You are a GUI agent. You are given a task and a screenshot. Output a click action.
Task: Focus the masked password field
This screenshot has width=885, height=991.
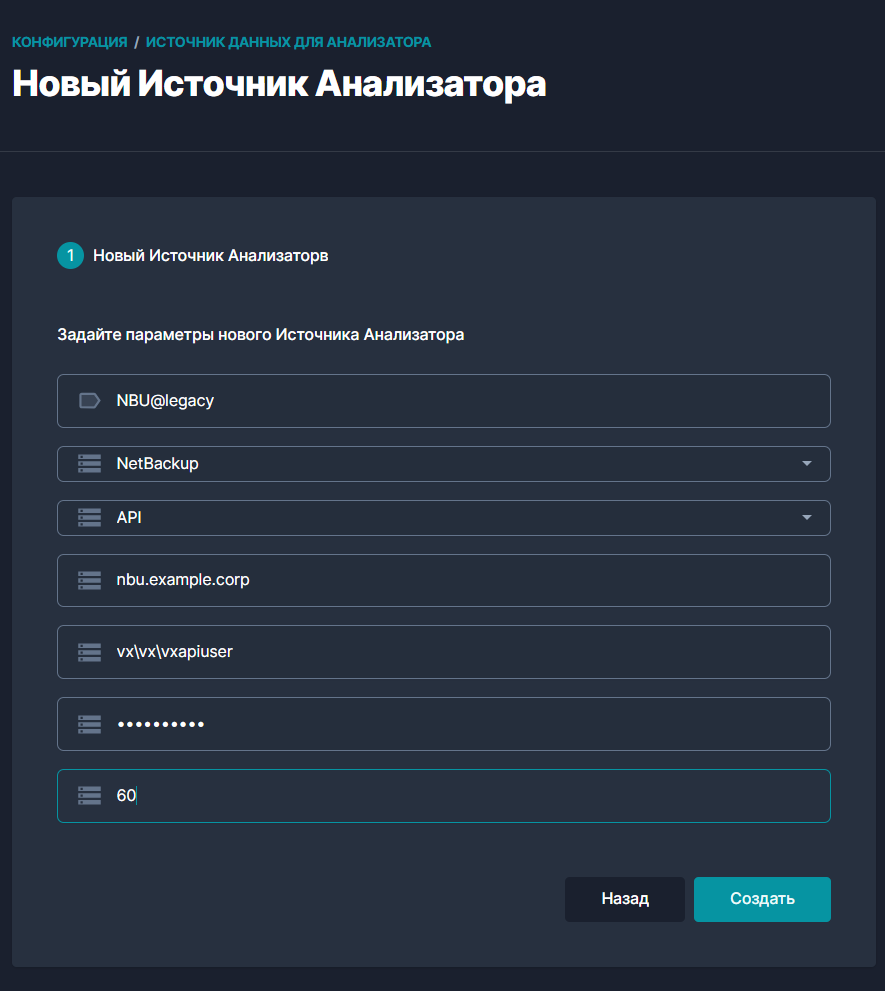point(460,724)
